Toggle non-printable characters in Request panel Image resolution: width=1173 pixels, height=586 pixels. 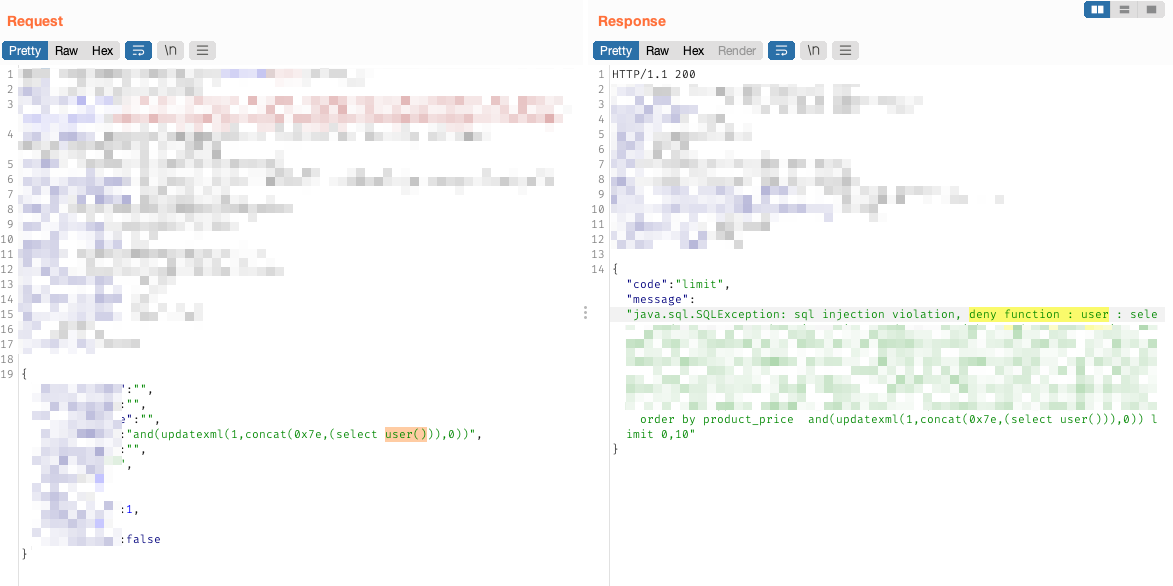coord(170,51)
